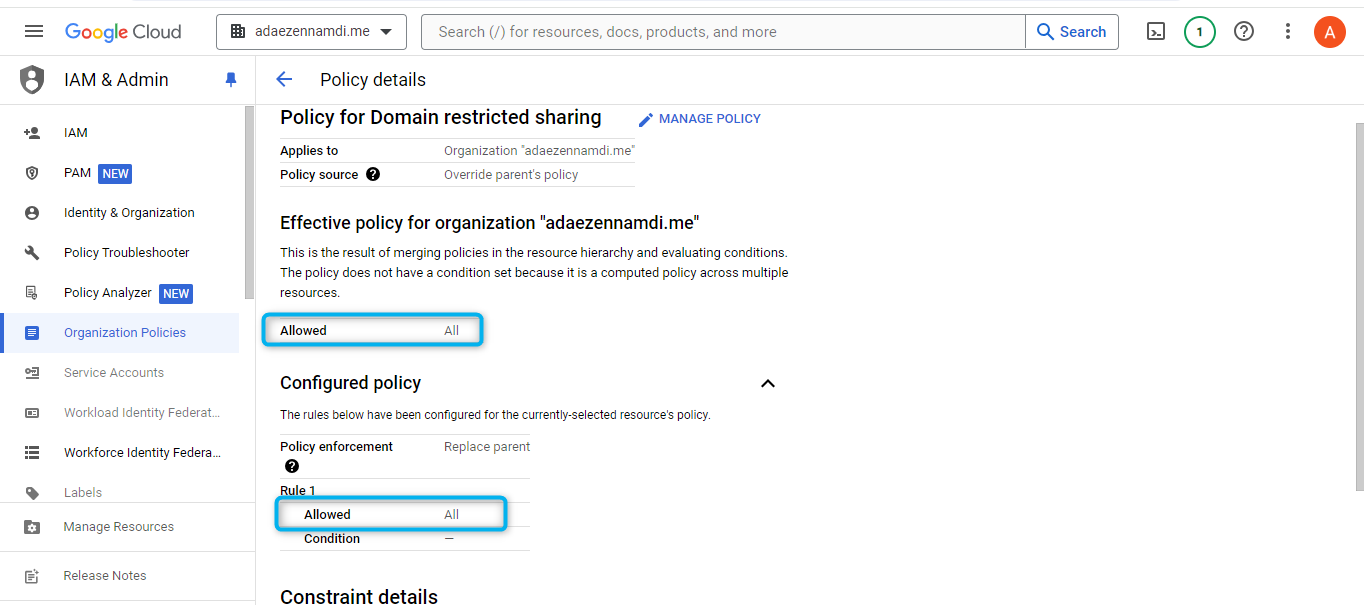Go back using the left arrow
Viewport: 1364px width, 605px height.
[x=284, y=80]
